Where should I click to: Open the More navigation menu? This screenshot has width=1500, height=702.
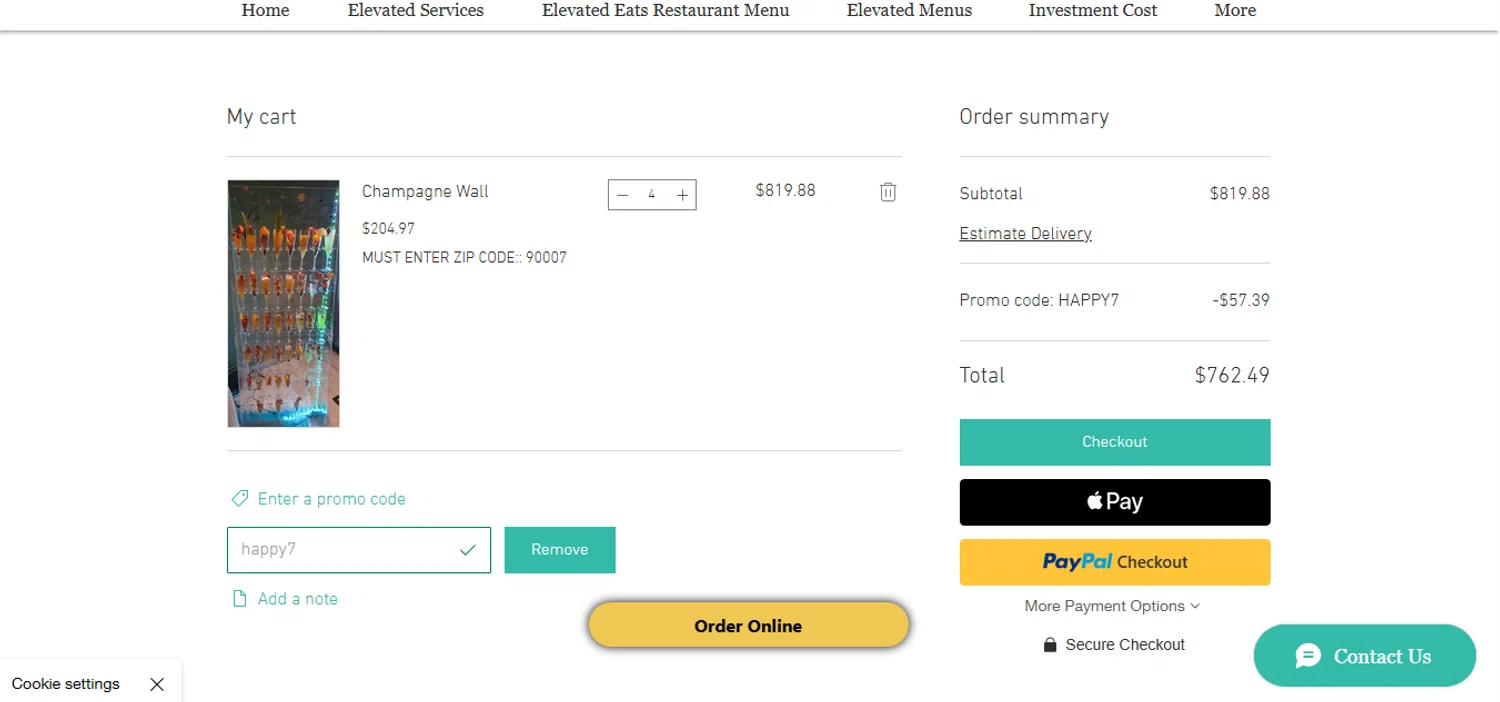click(1235, 11)
